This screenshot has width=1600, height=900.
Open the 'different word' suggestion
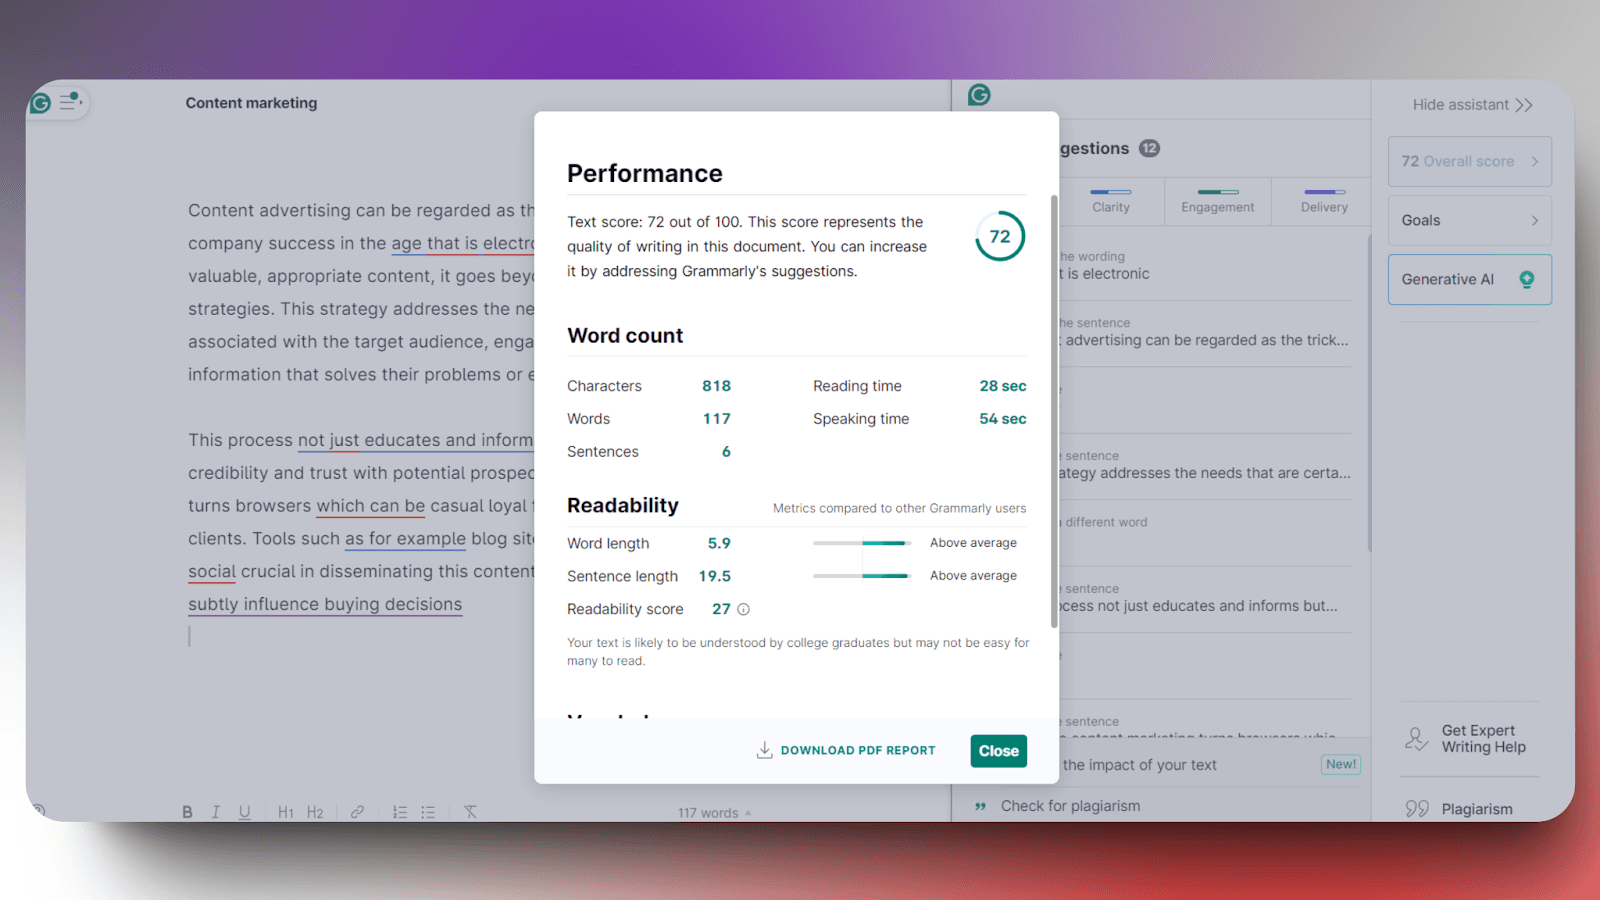1205,531
